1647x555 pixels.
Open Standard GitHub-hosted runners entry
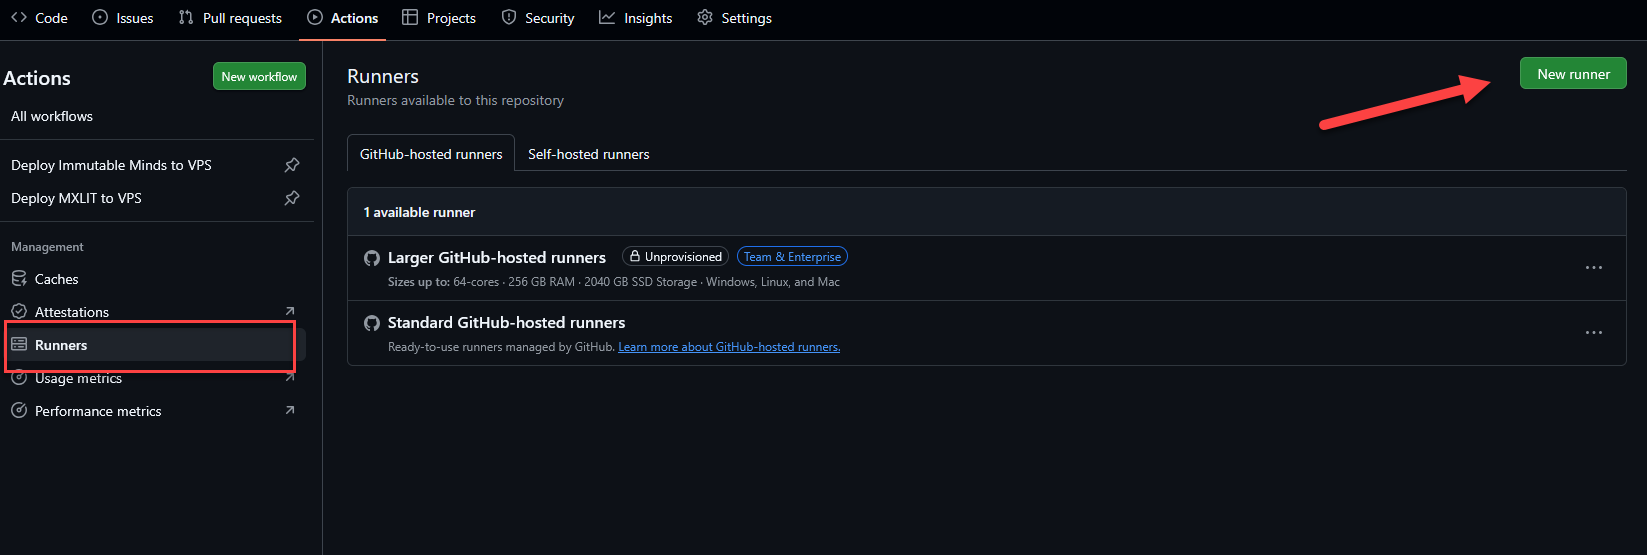506,322
